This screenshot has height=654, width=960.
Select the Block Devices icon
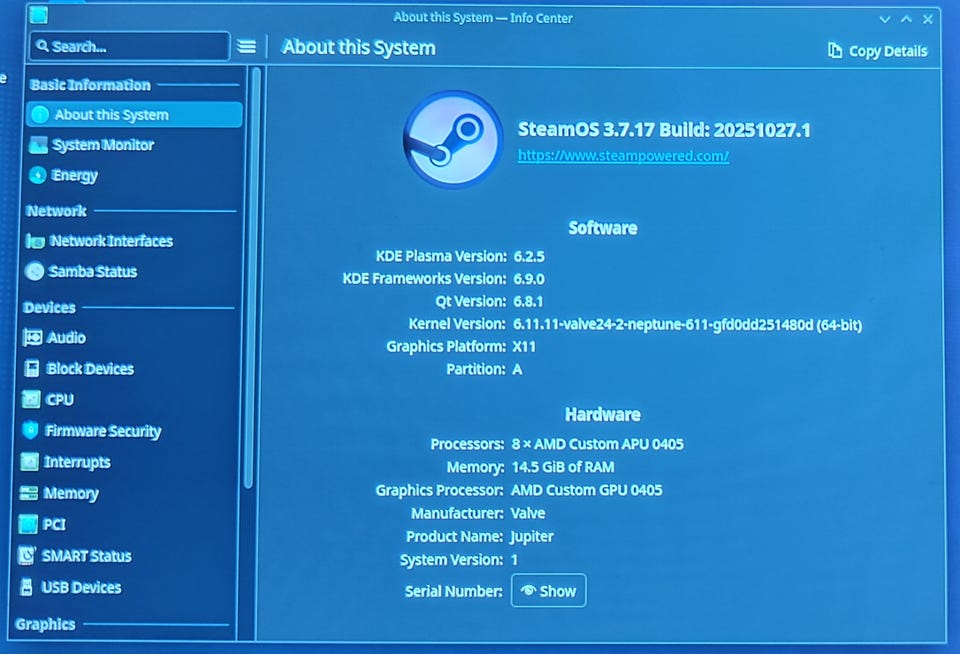tap(32, 369)
